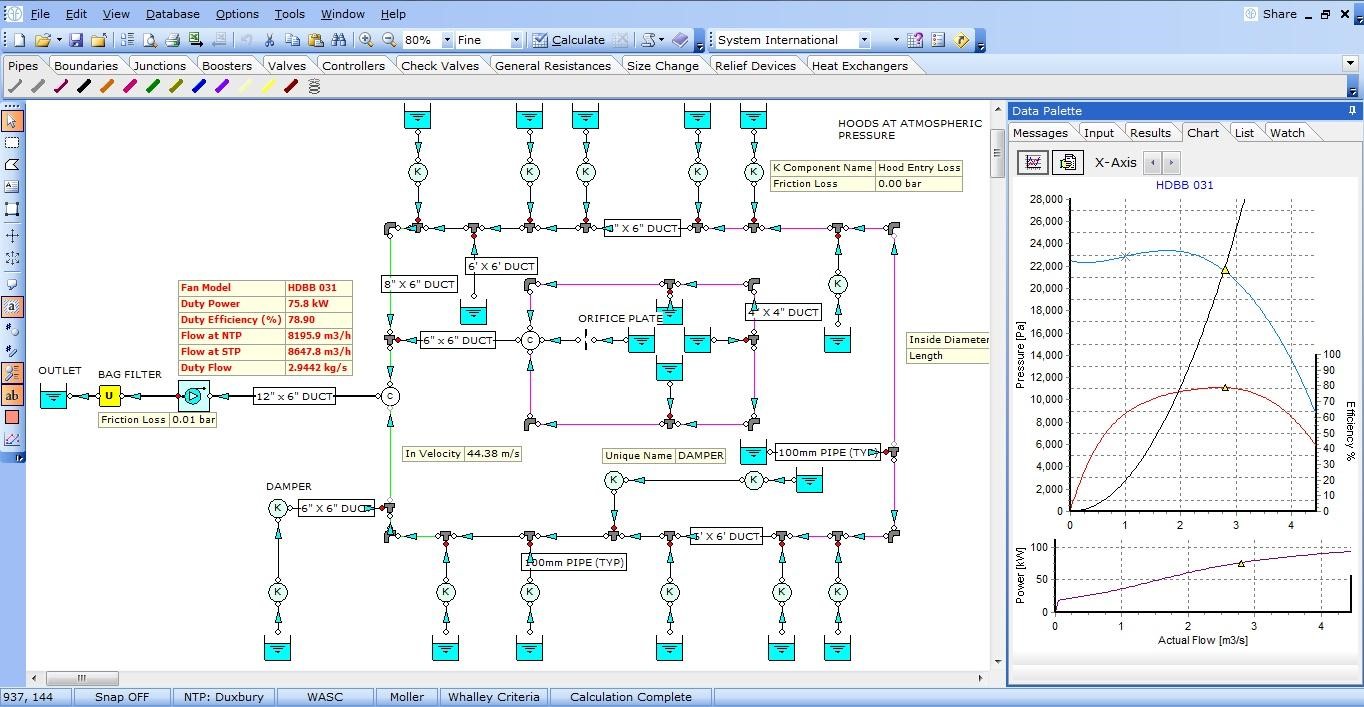Switch to the Results tab
Screen dimensions: 1364x707
click(x=1149, y=132)
